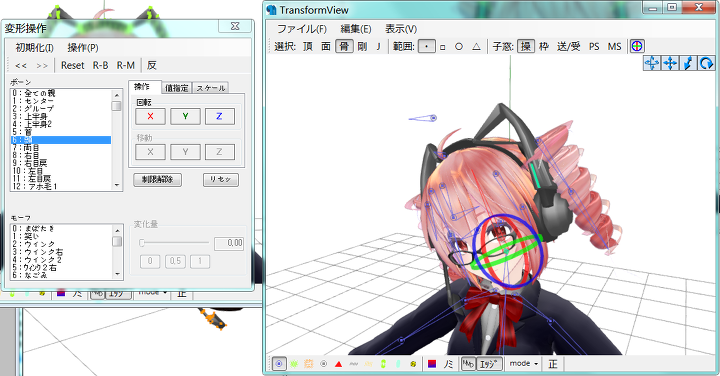
Task: Toggle bone display icon in TransformView bottom bar
Action: point(279,364)
